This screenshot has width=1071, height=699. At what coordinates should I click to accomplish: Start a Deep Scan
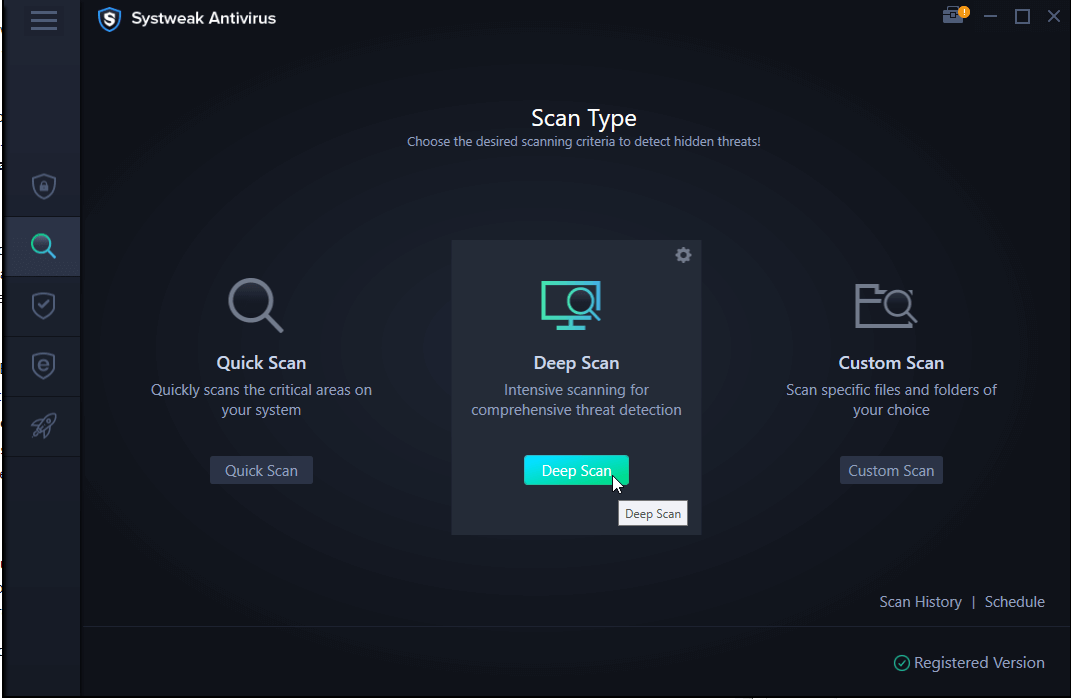[x=576, y=470]
